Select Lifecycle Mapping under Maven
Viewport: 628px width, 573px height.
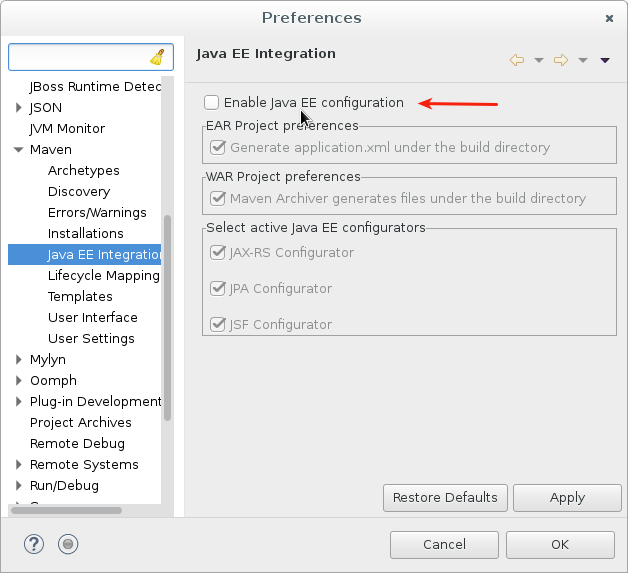coord(104,275)
